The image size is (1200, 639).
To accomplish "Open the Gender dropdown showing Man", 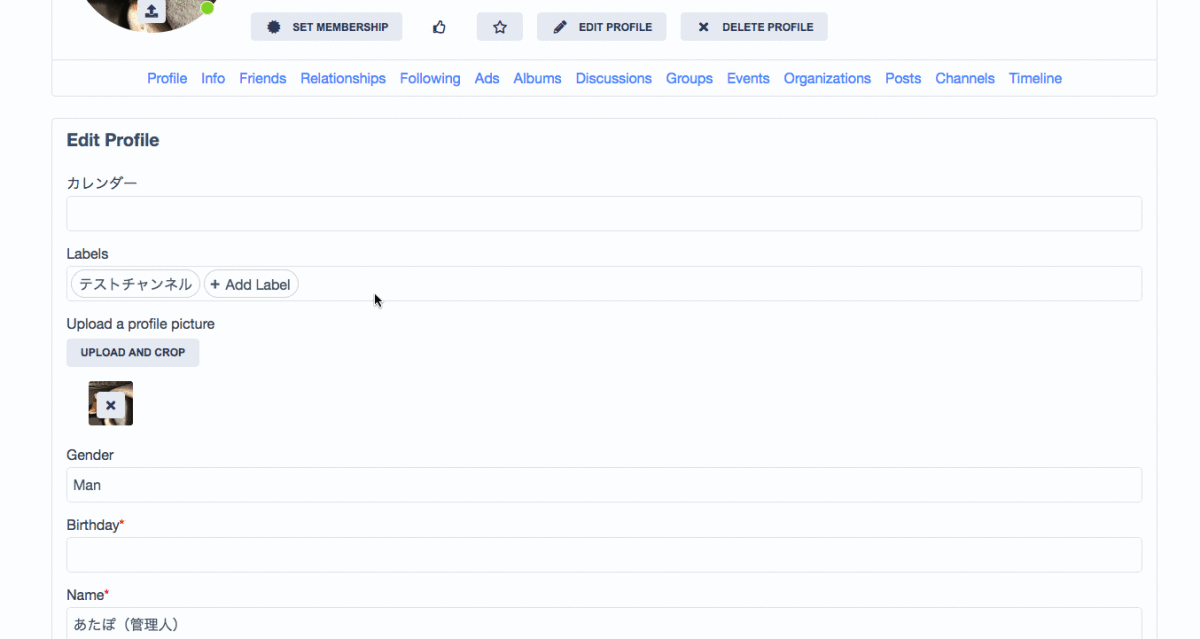I will pos(604,485).
